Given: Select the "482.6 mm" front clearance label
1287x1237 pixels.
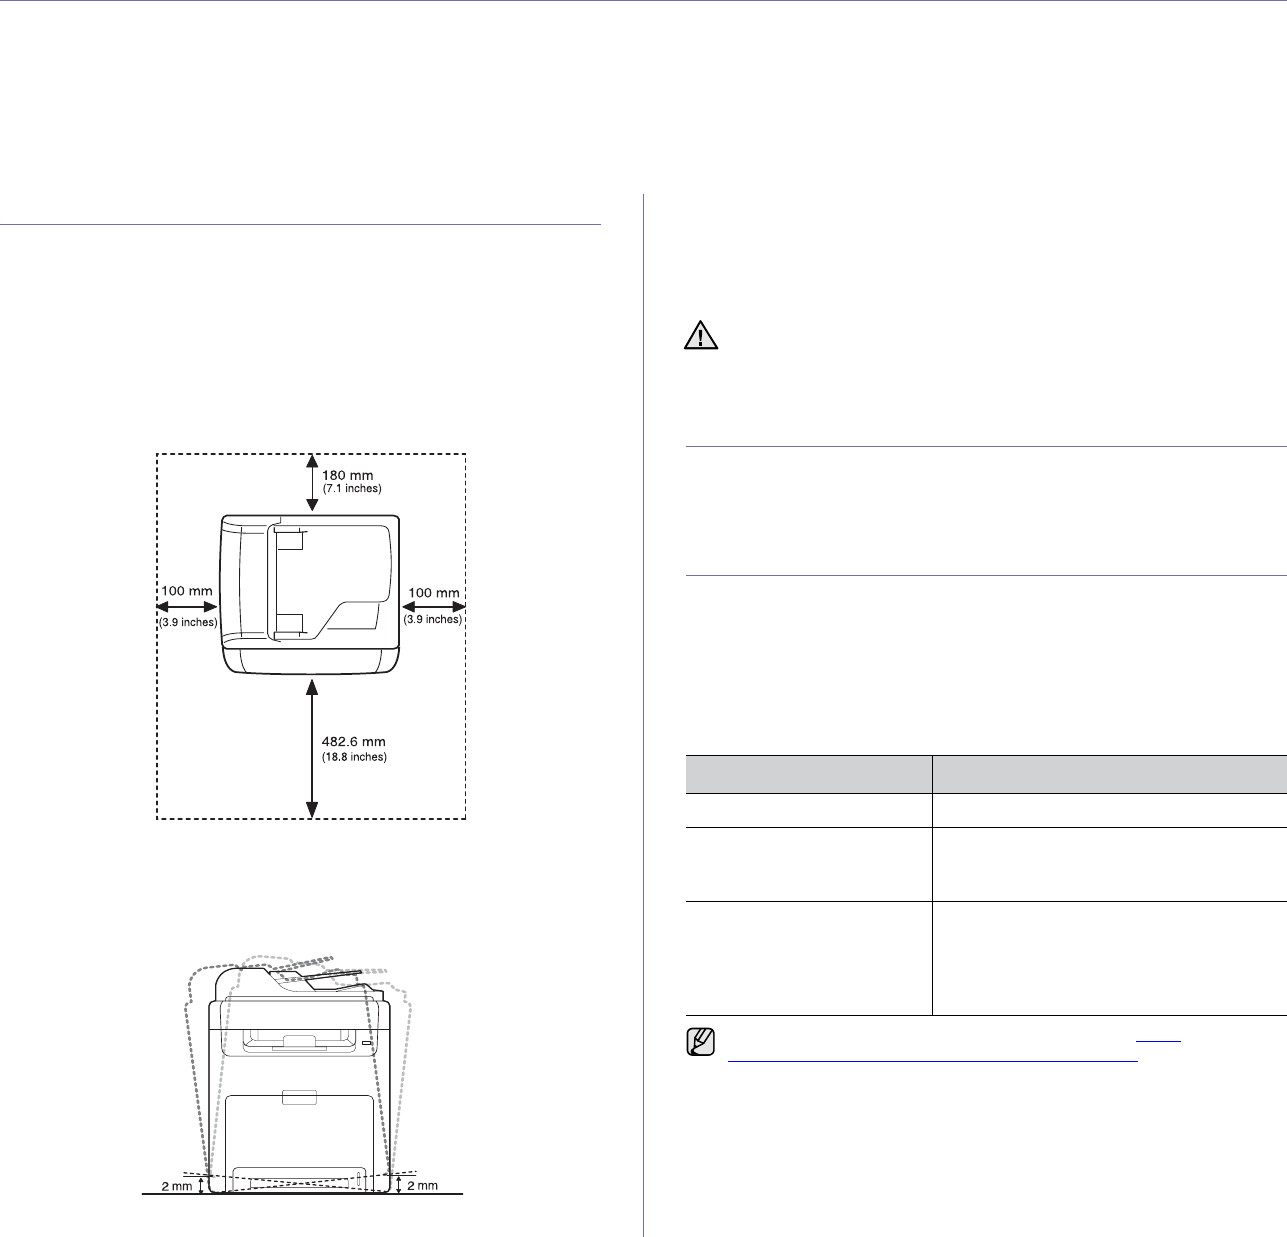Looking at the screenshot, I should (x=355, y=741).
